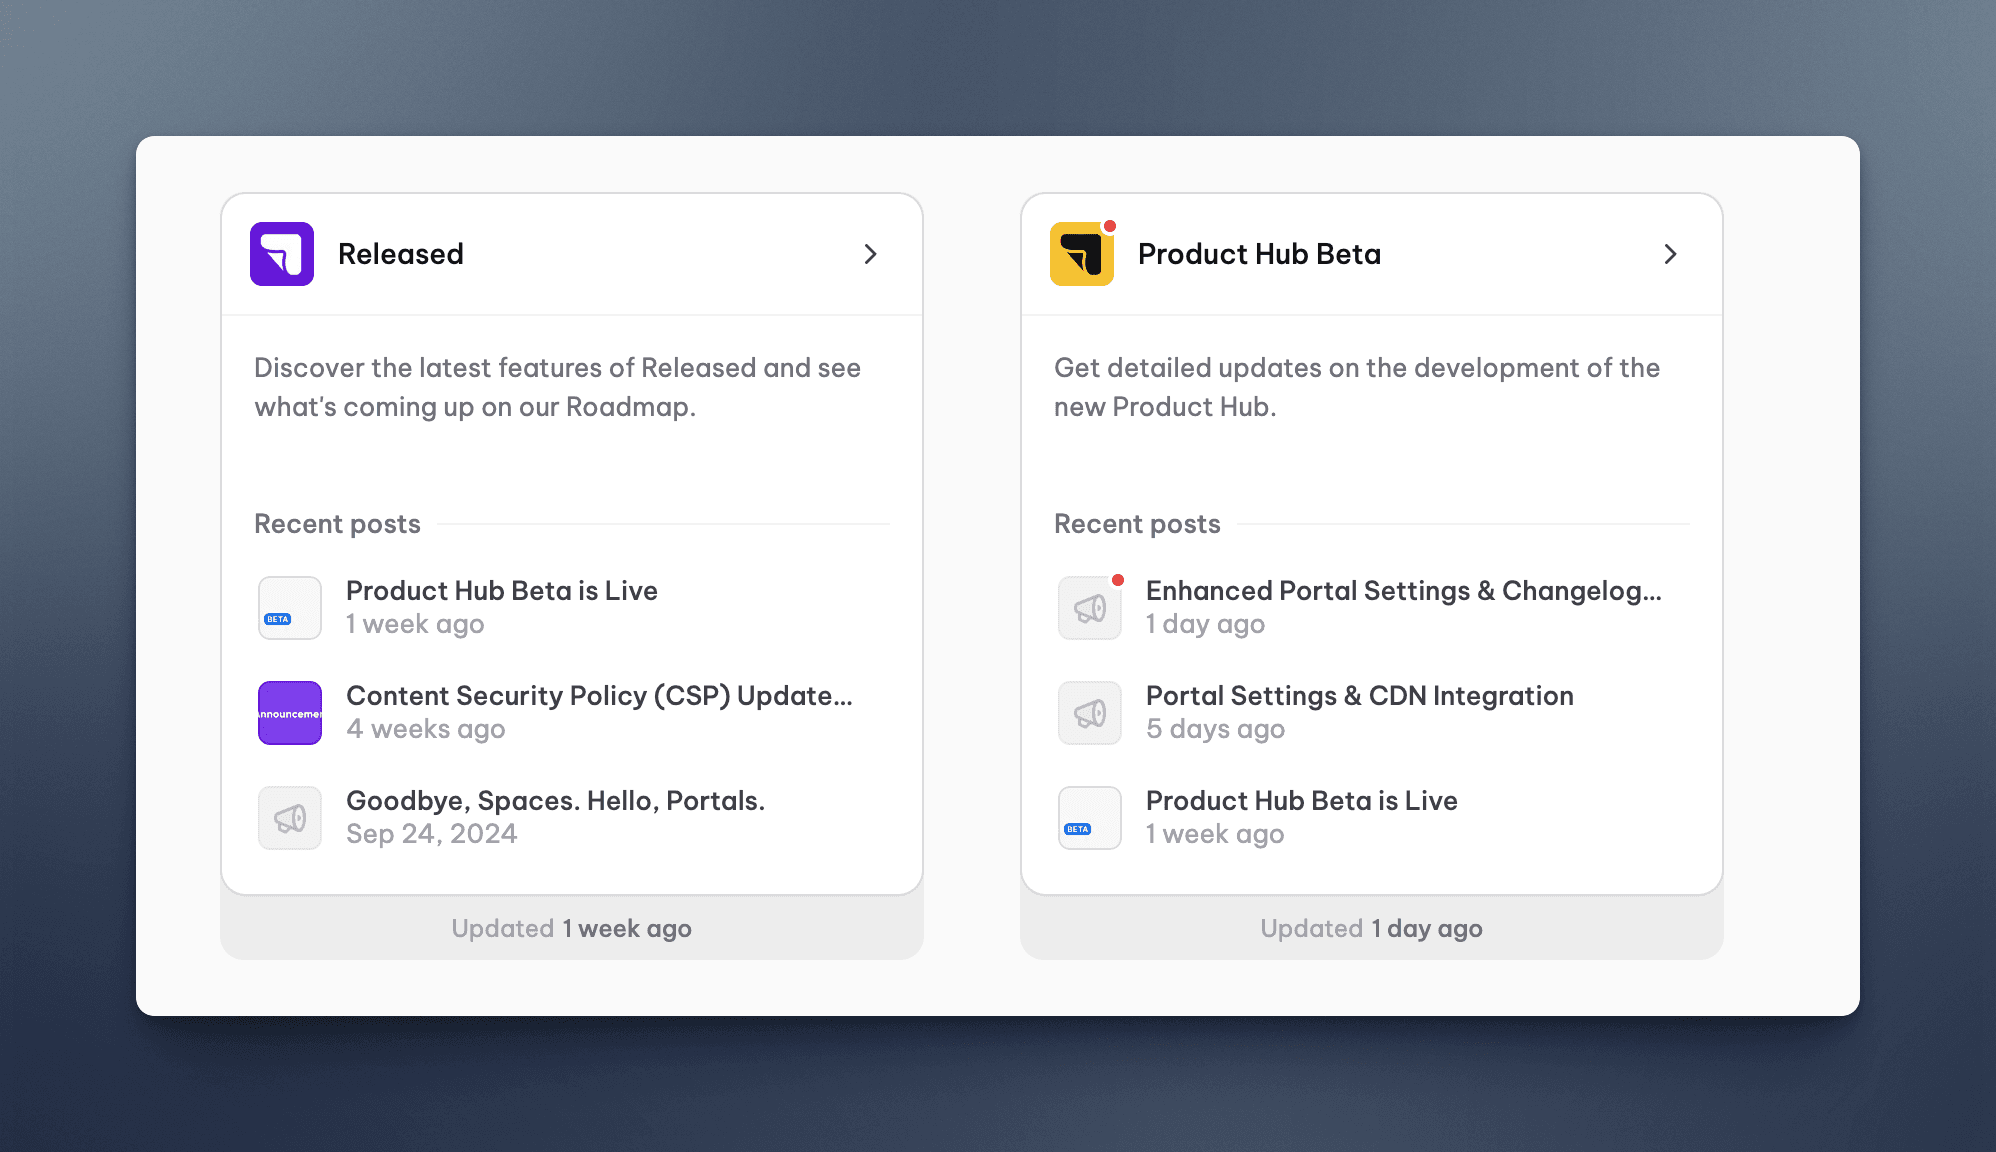This screenshot has width=1996, height=1152.
Task: Click the 'Updated 1 day ago' footer
Action: tap(1372, 929)
